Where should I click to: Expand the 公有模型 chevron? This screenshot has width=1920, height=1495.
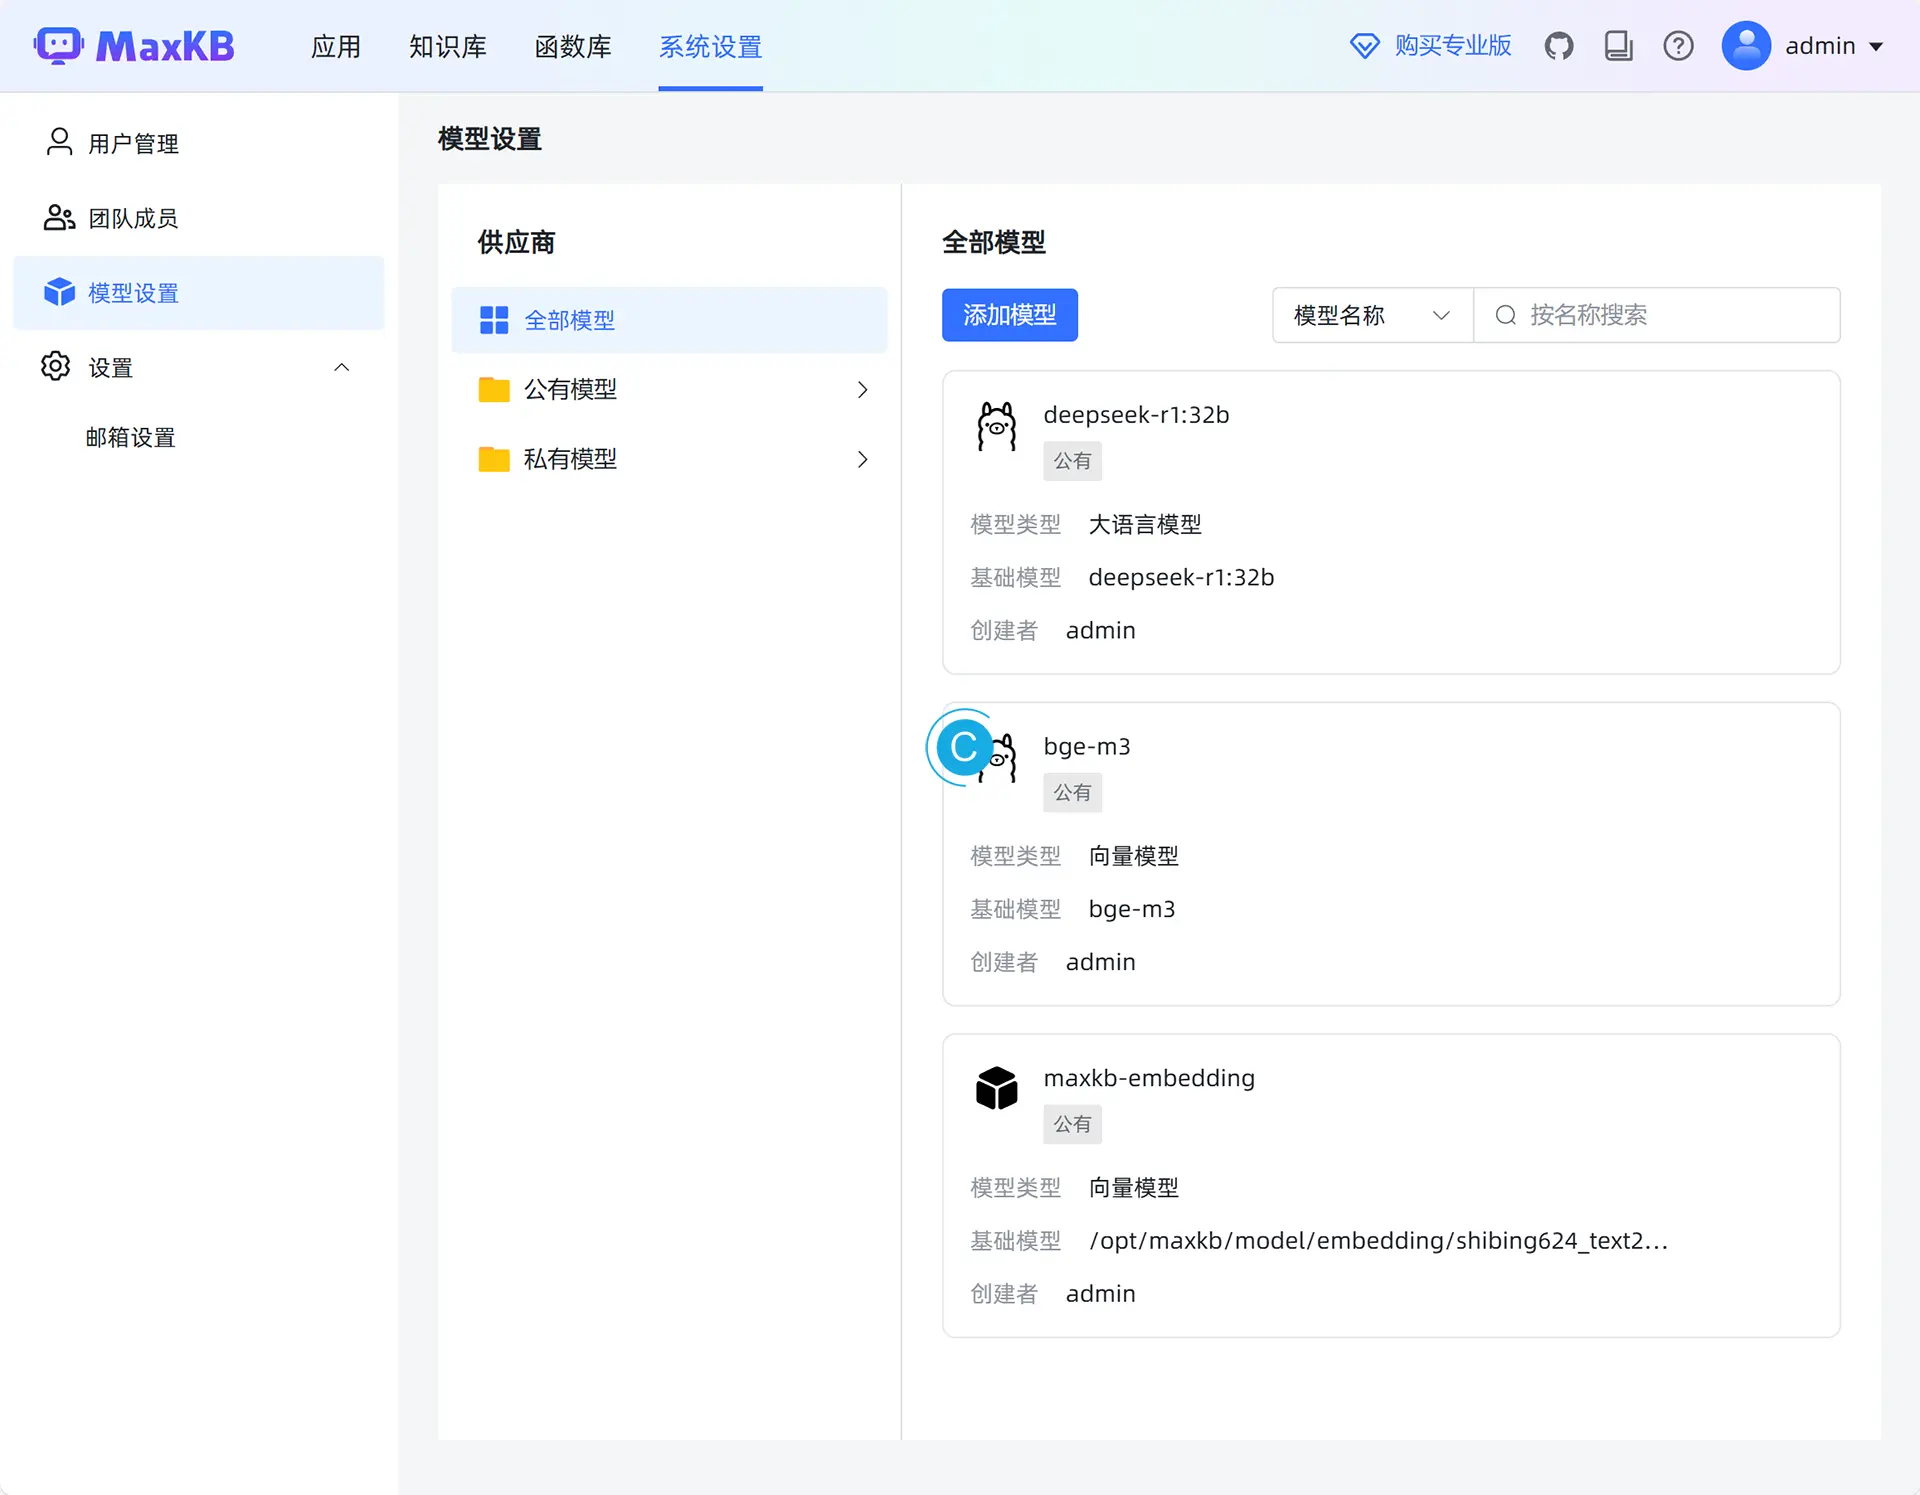[862, 389]
